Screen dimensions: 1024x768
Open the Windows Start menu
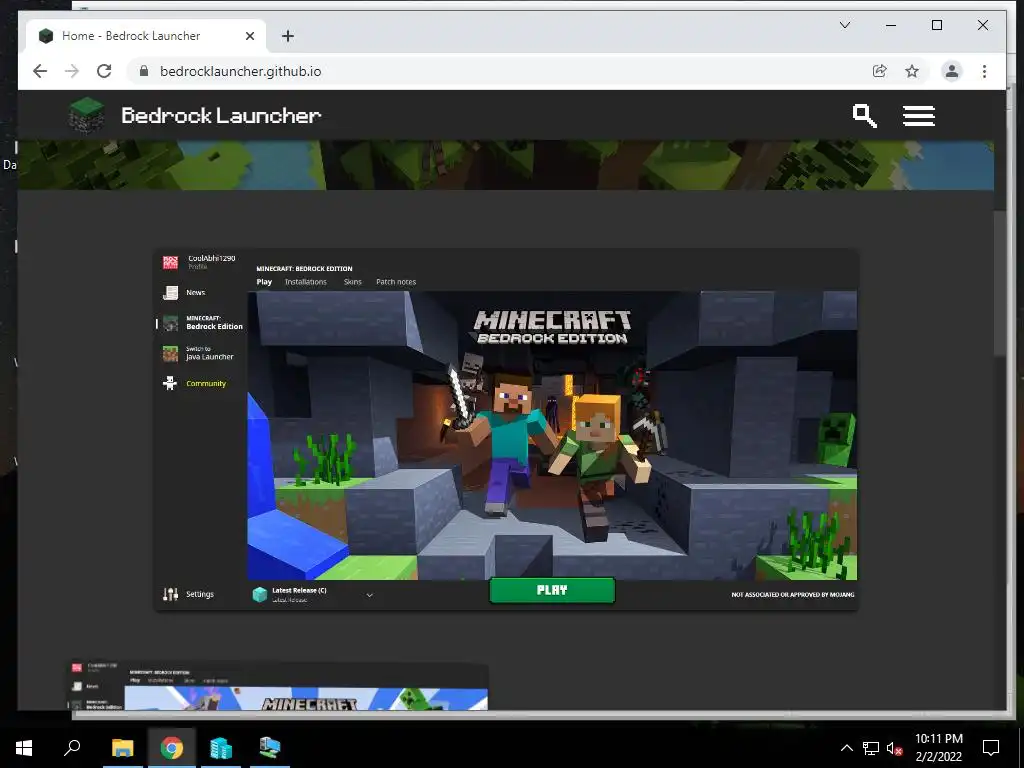24,748
